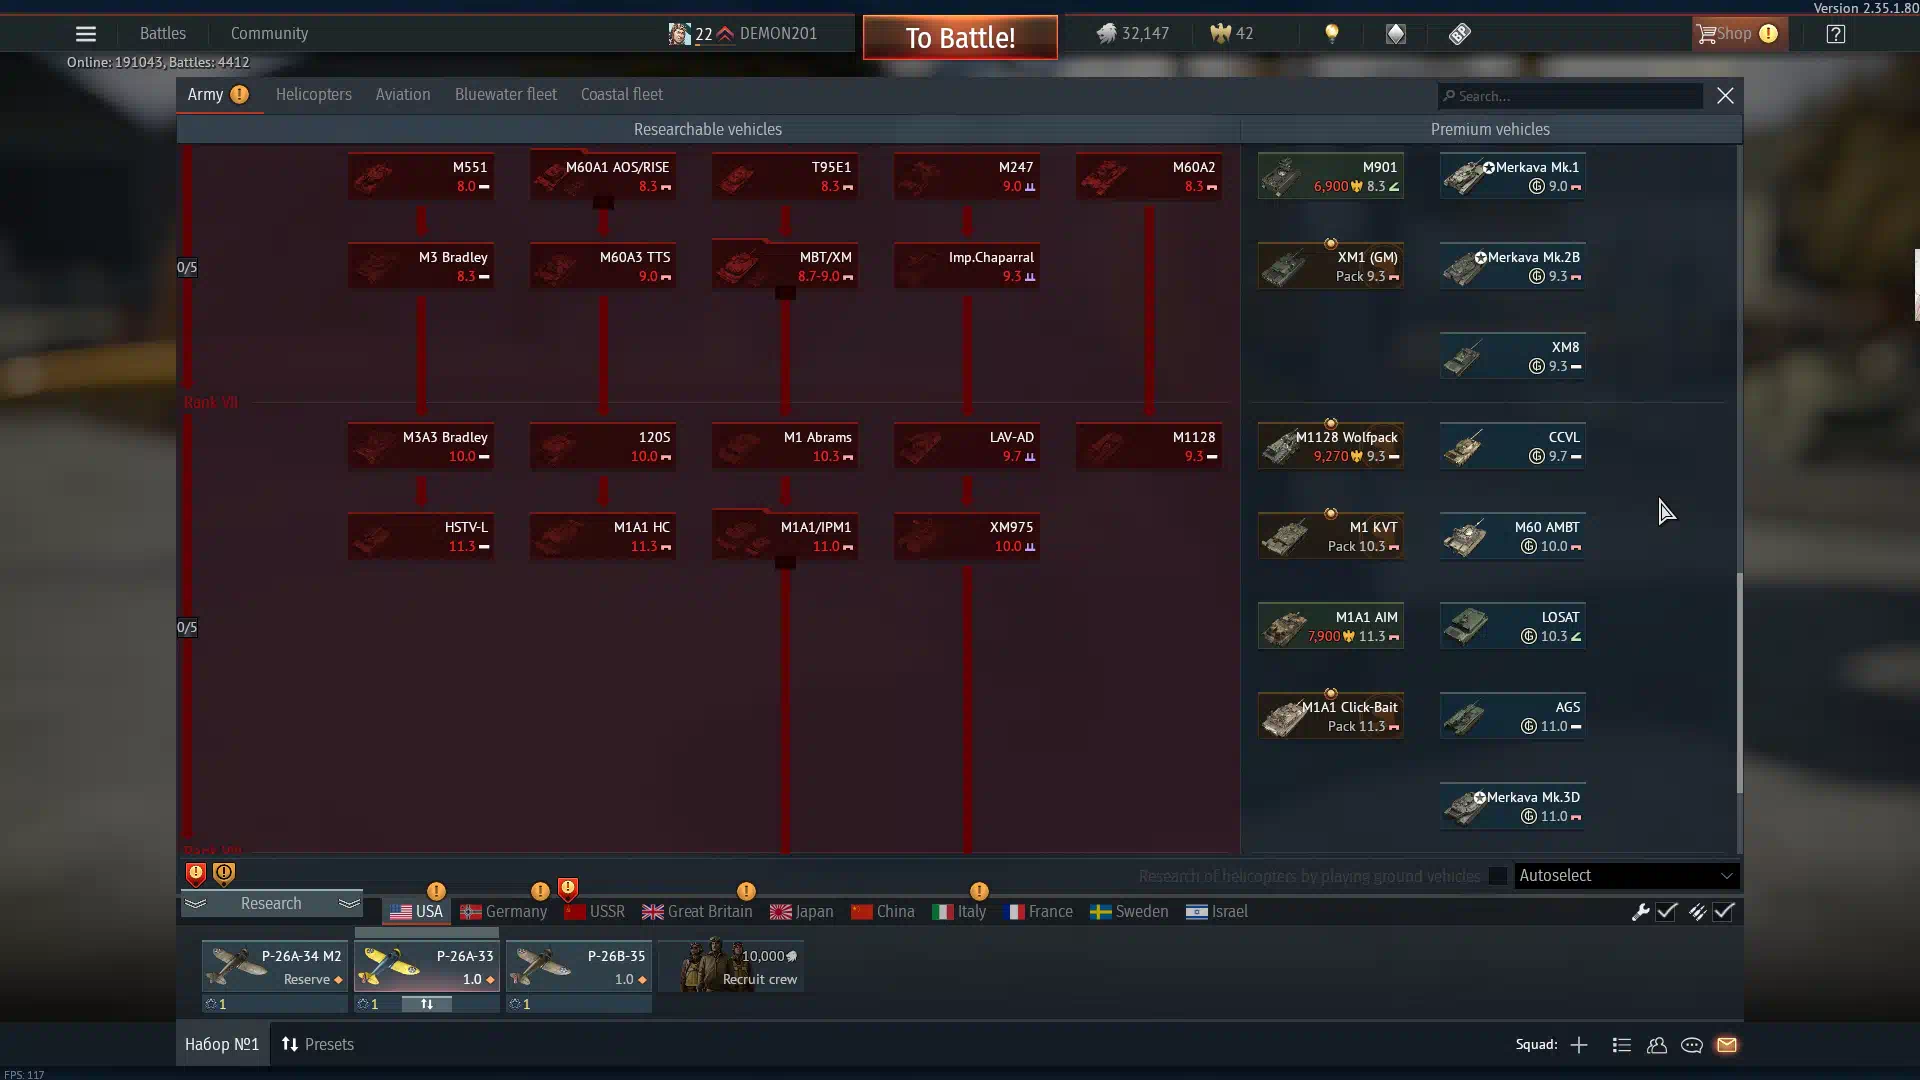
Task: Select the M1A1/IPM1 vehicle group
Action: (785, 536)
